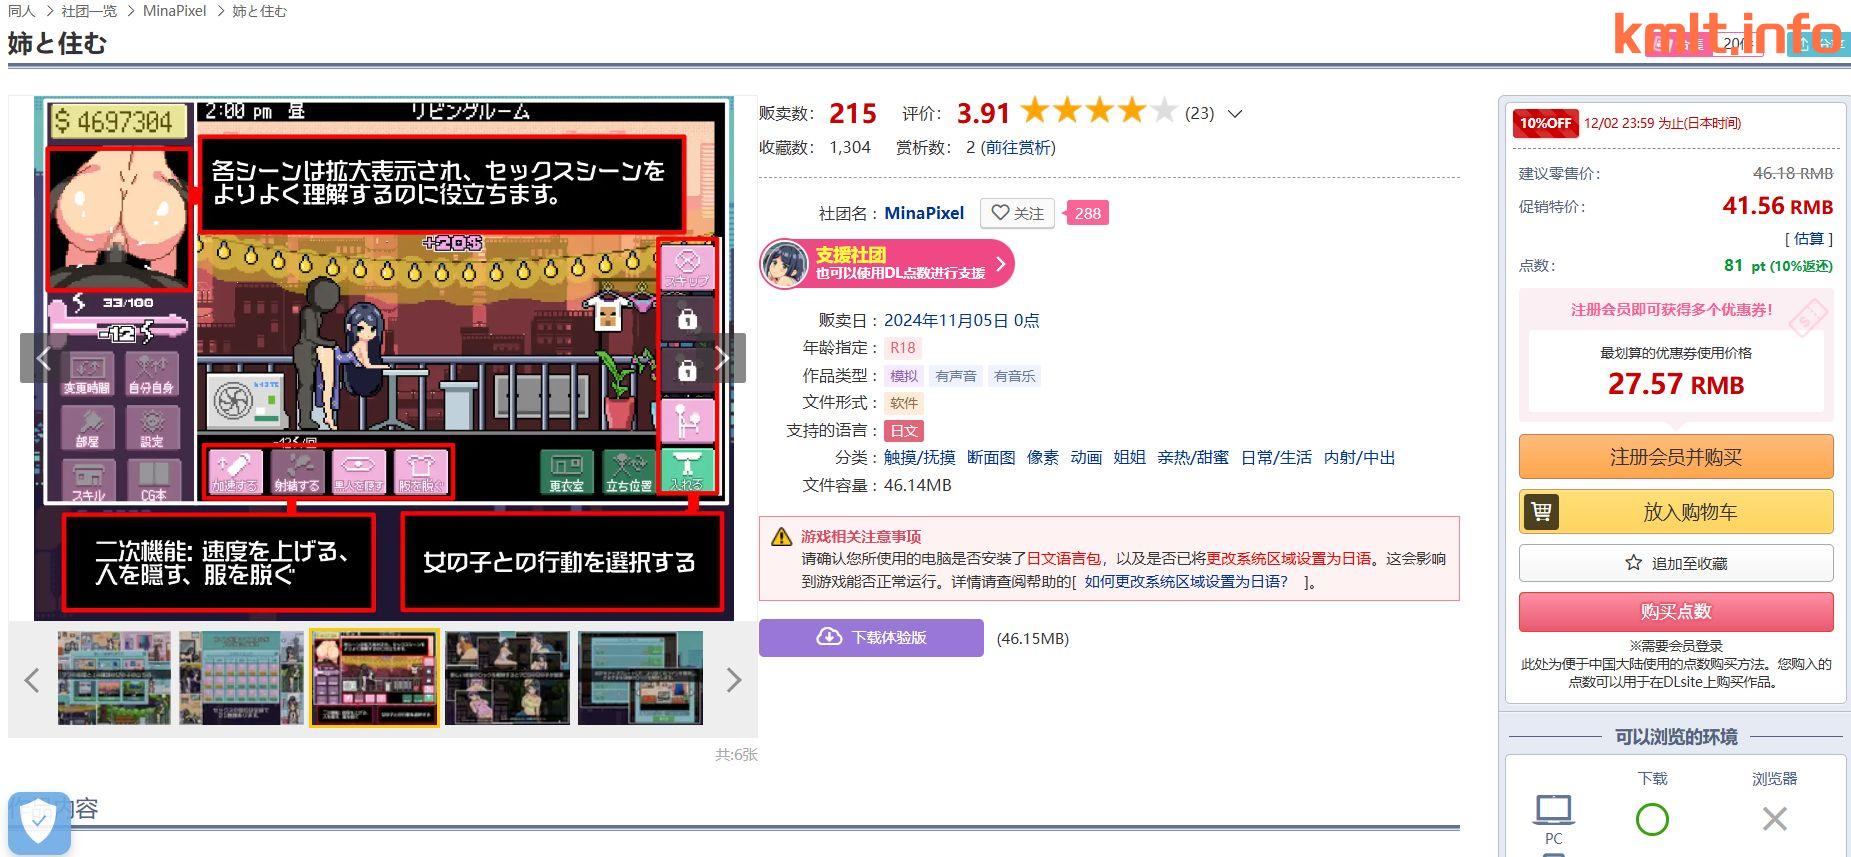Screen dimensions: 1851x857
Task: Filter by 有声音 tag
Action: [x=956, y=376]
